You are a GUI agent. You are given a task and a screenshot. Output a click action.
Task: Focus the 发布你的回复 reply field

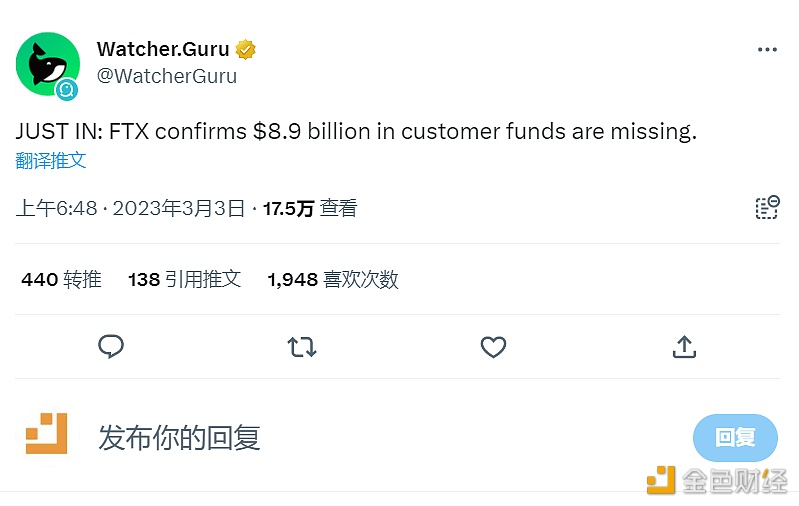(180, 437)
